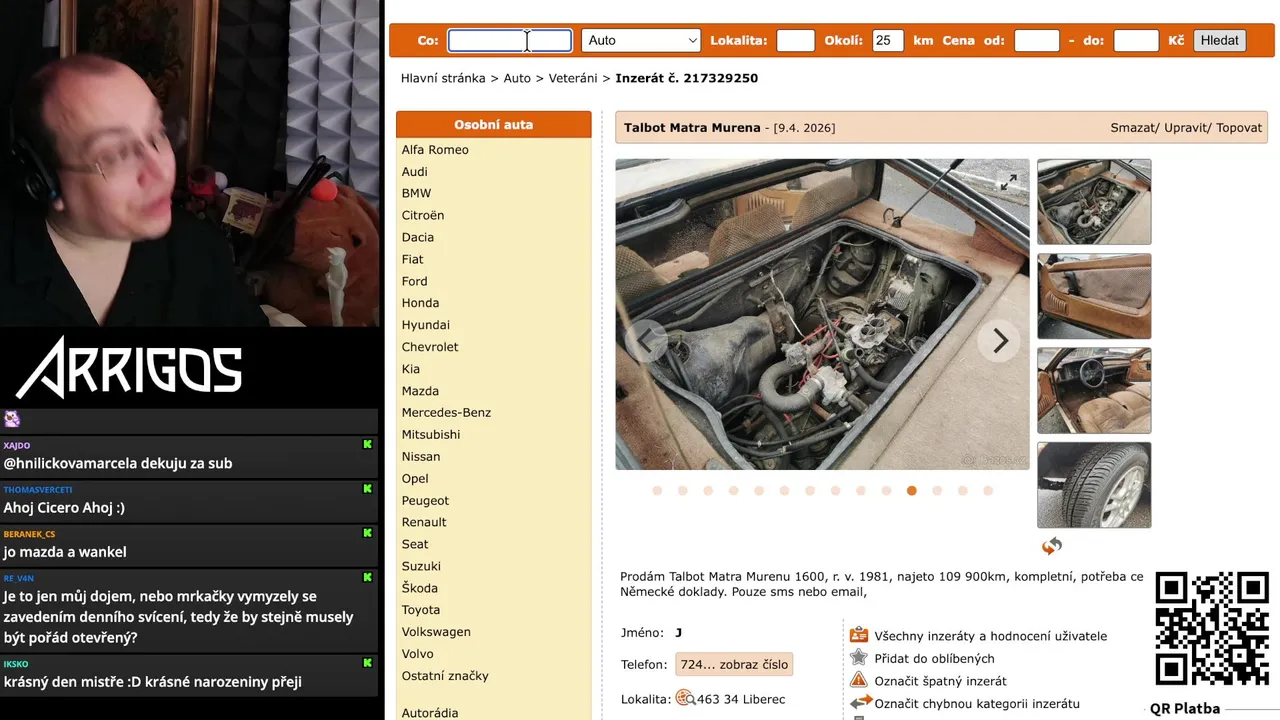This screenshot has width=1280, height=720.
Task: Open the Mitsubishi brand category
Action: coord(431,435)
